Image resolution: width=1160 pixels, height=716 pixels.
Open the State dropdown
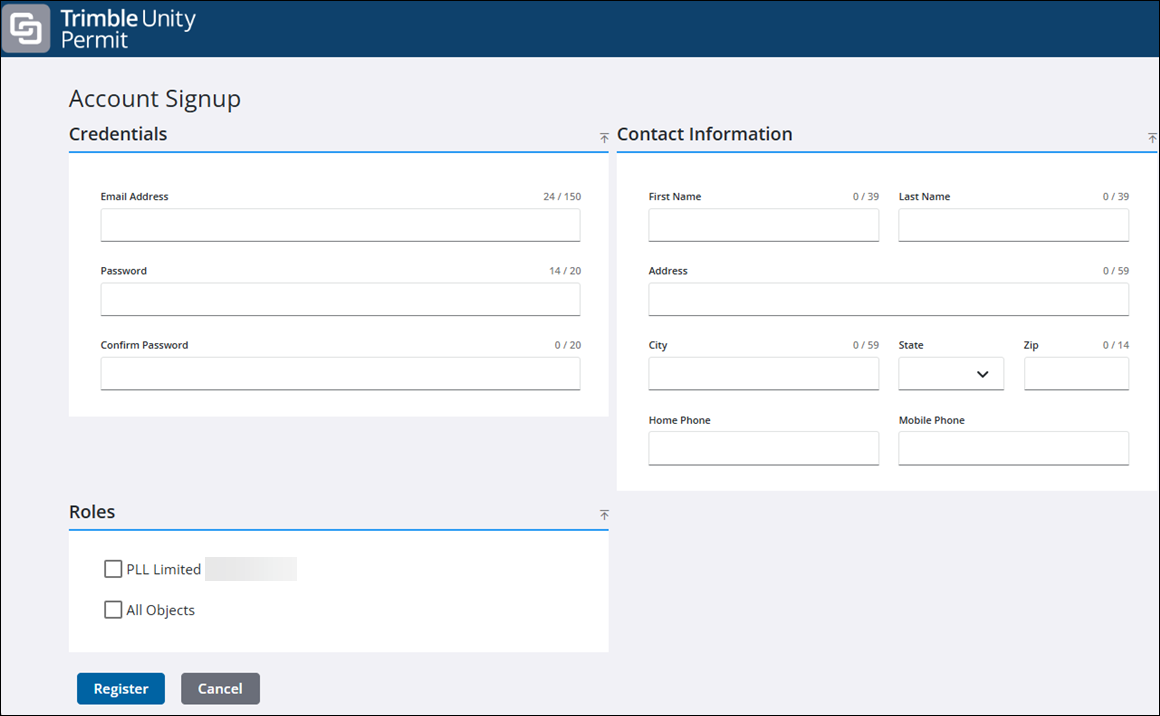[x=950, y=374]
